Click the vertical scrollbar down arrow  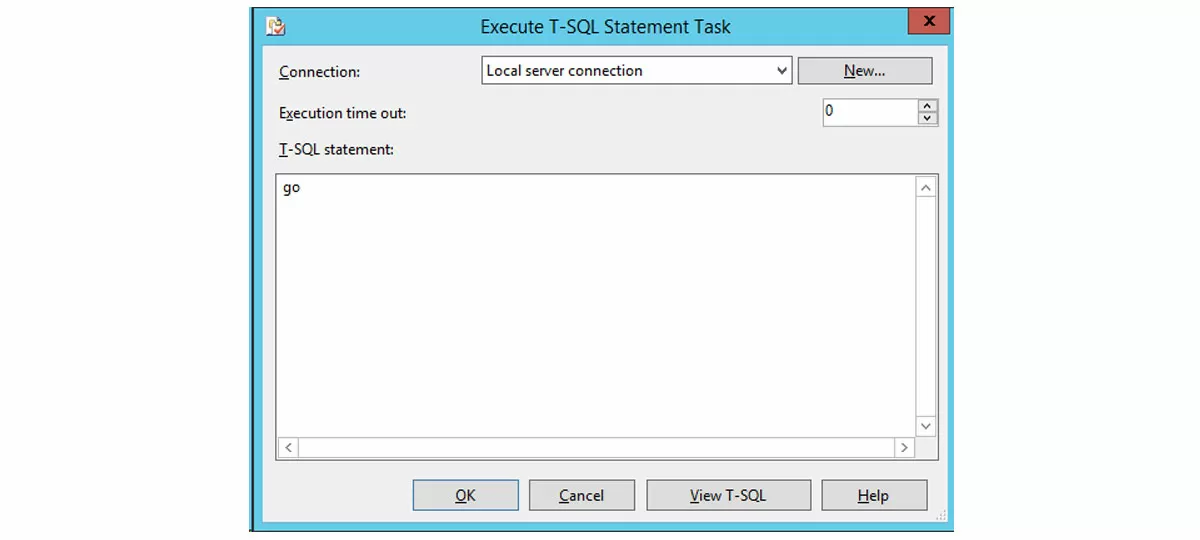click(926, 426)
